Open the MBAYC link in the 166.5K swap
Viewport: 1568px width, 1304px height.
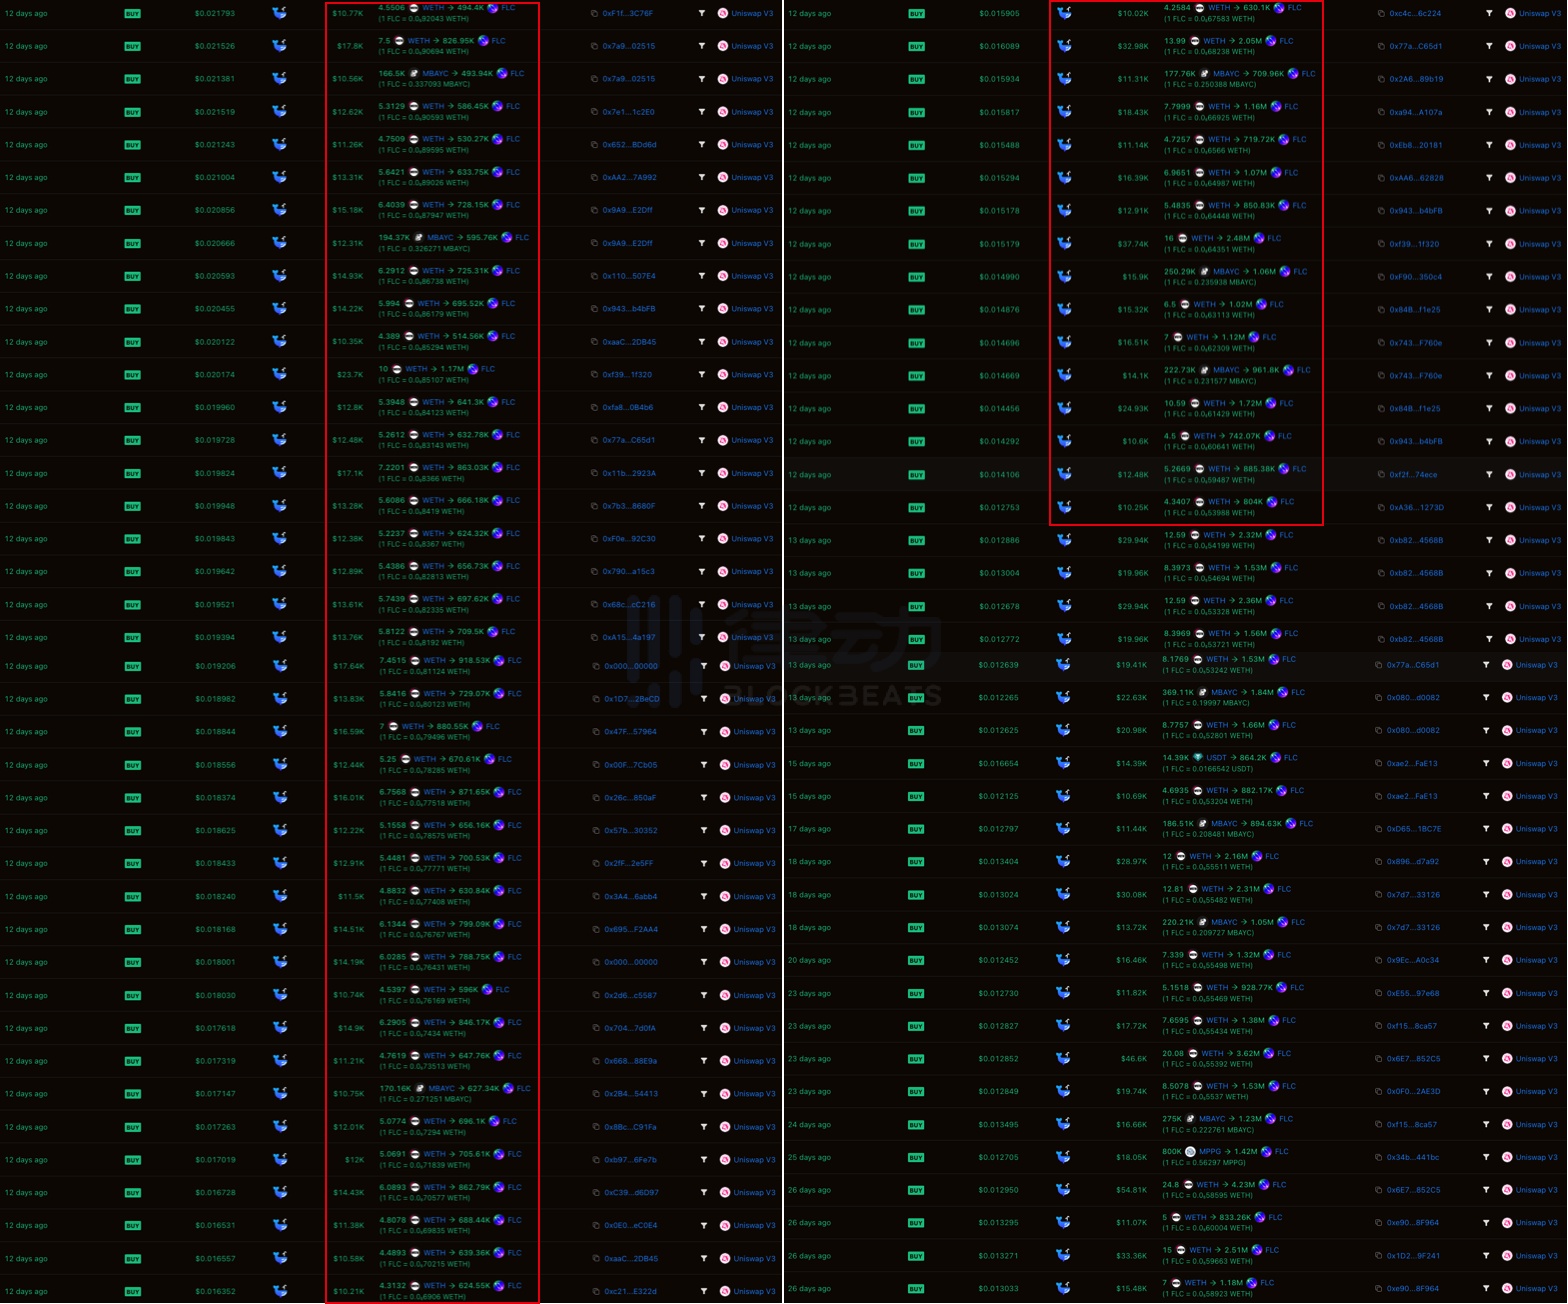(435, 73)
